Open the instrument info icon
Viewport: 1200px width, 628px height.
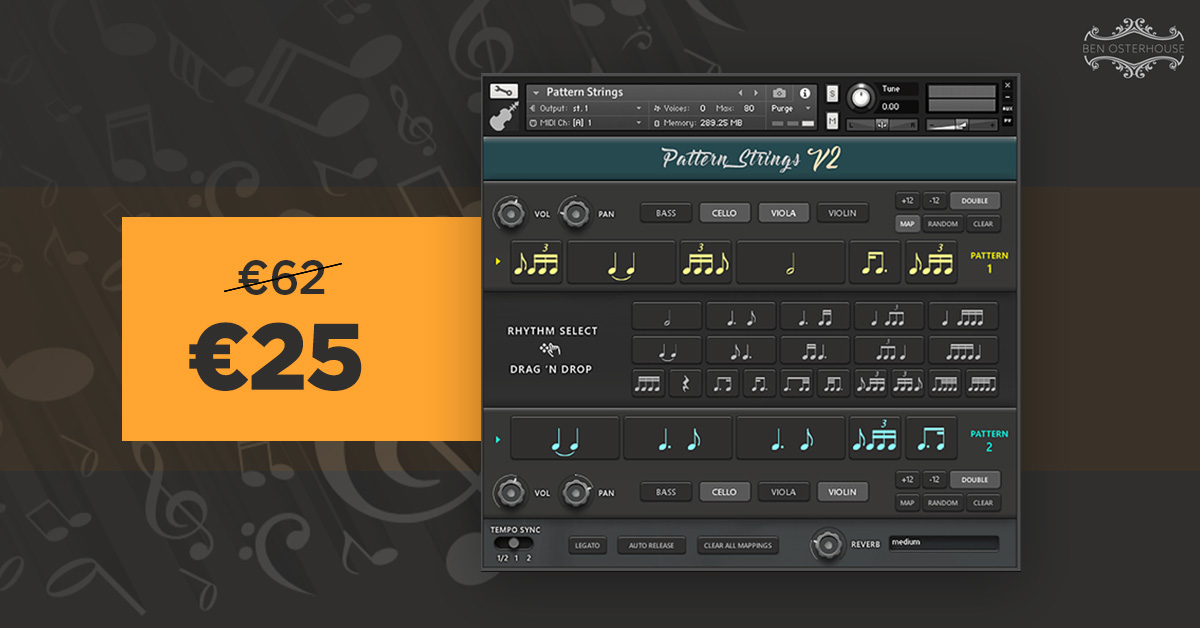[x=805, y=93]
